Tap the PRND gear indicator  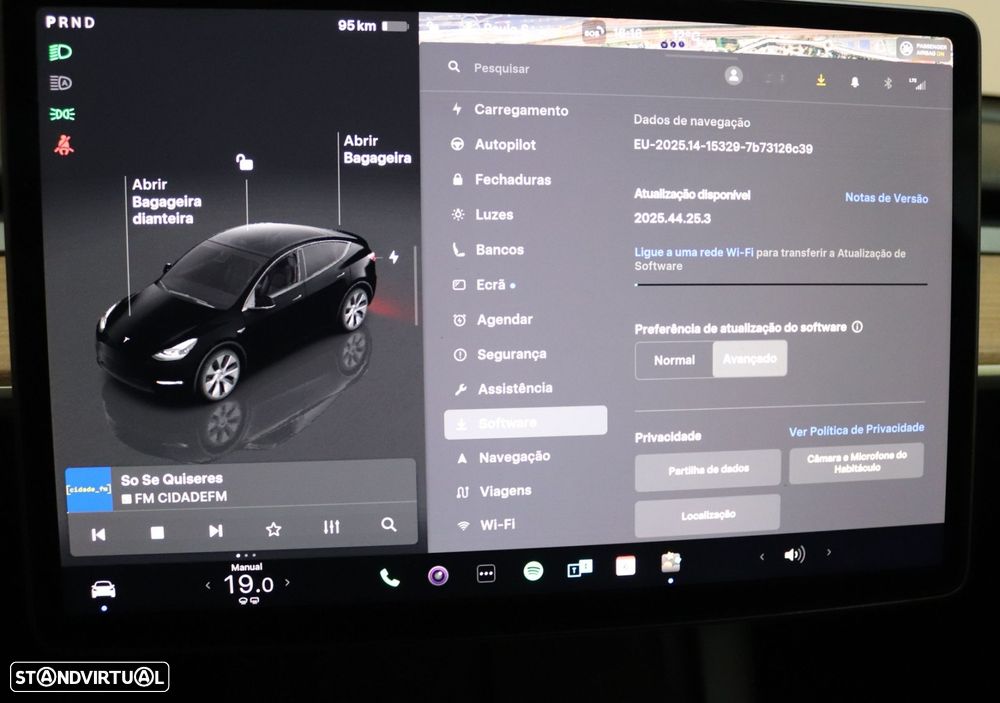click(x=70, y=22)
